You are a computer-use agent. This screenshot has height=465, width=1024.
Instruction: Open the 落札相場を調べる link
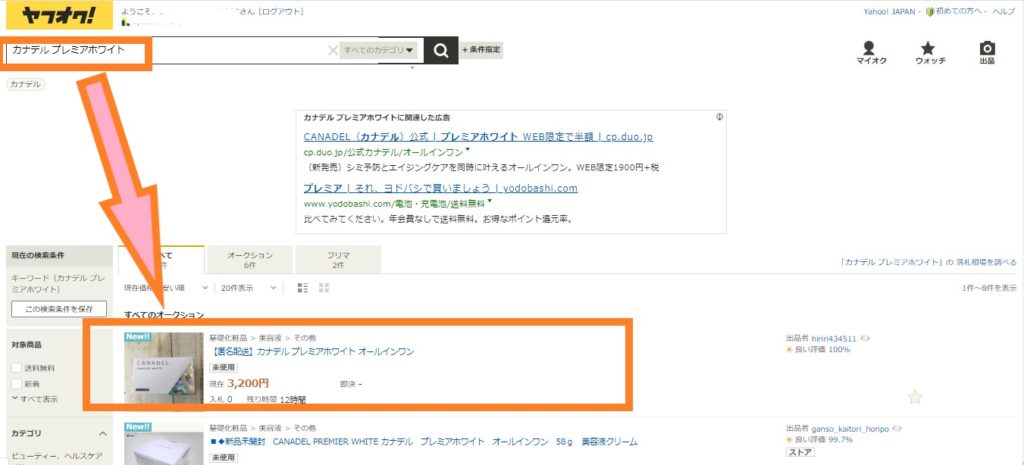[x=929, y=262]
